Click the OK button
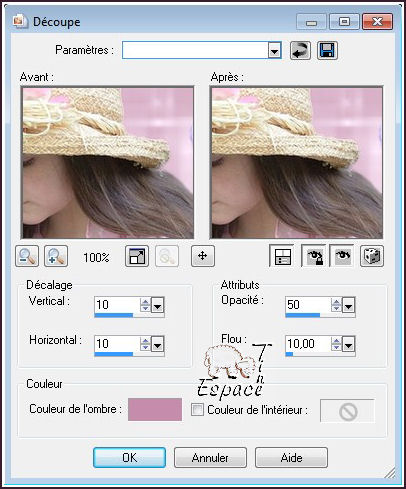Screen dimensions: 406x489 (x=129, y=458)
